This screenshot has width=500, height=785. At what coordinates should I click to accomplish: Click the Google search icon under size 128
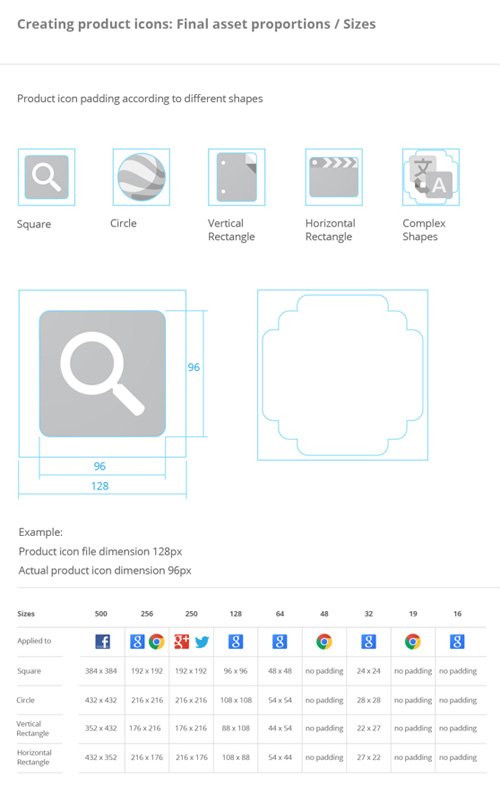[x=236, y=641]
